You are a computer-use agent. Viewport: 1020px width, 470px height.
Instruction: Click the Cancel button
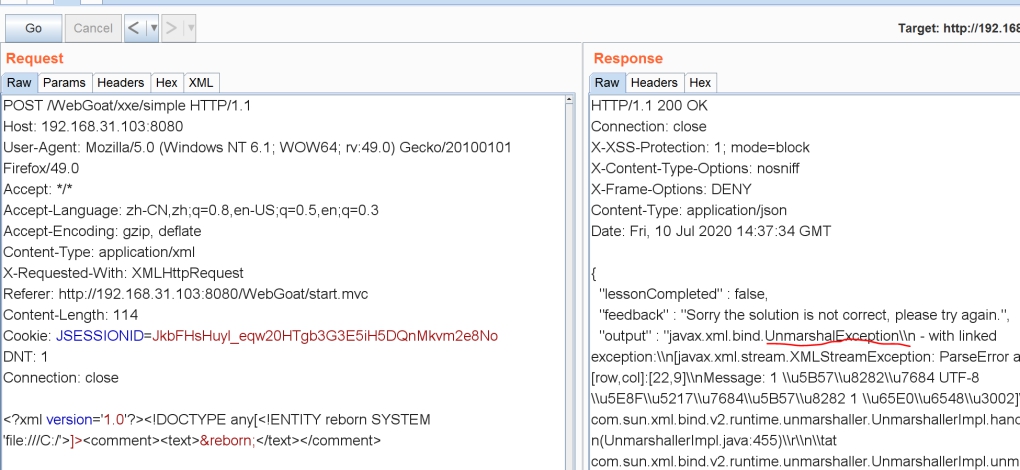(x=93, y=28)
